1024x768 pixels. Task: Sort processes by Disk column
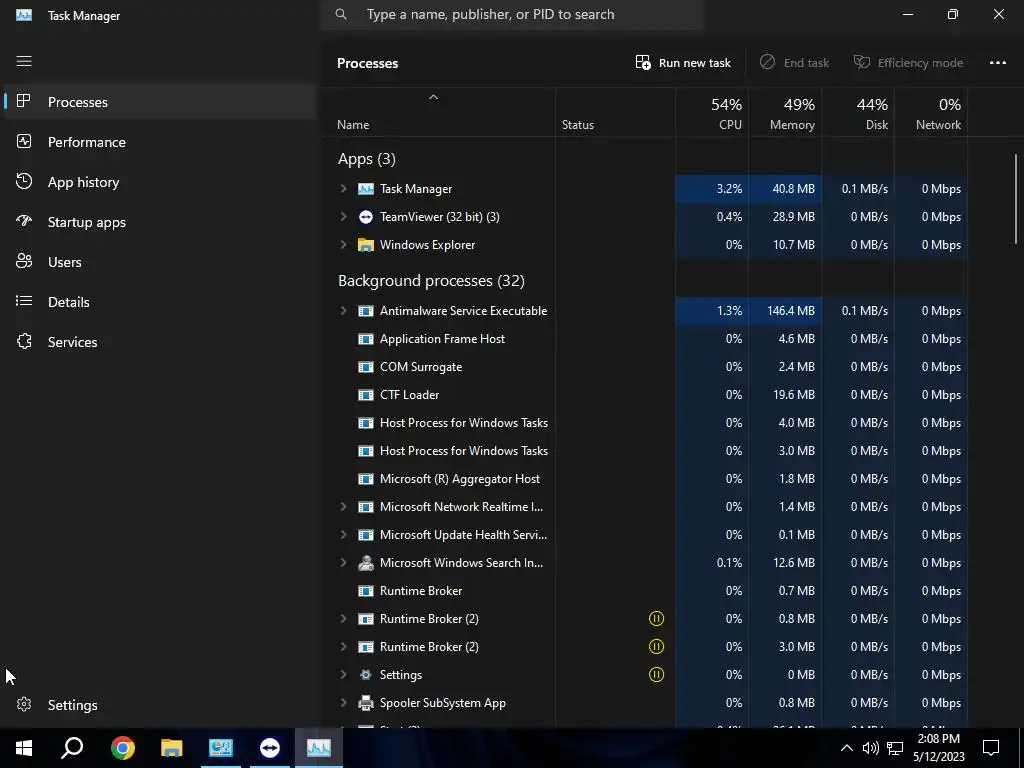point(858,114)
